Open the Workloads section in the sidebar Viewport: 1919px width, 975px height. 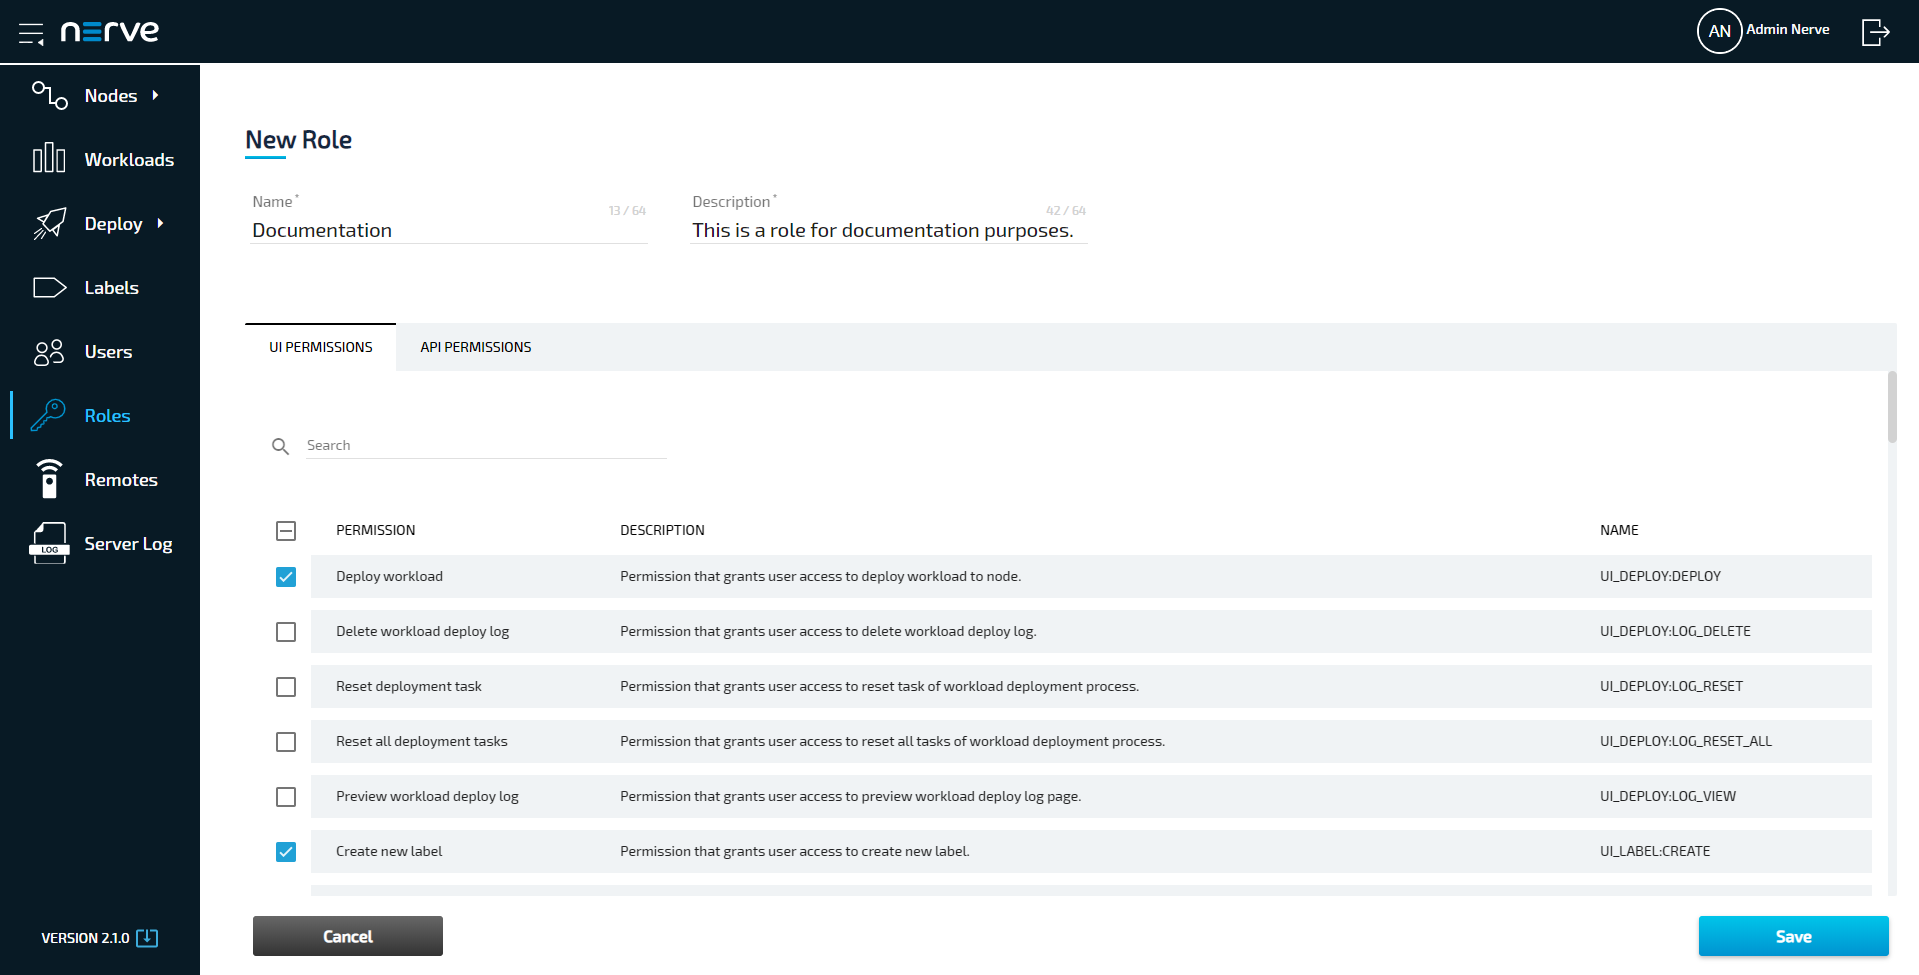pos(129,159)
